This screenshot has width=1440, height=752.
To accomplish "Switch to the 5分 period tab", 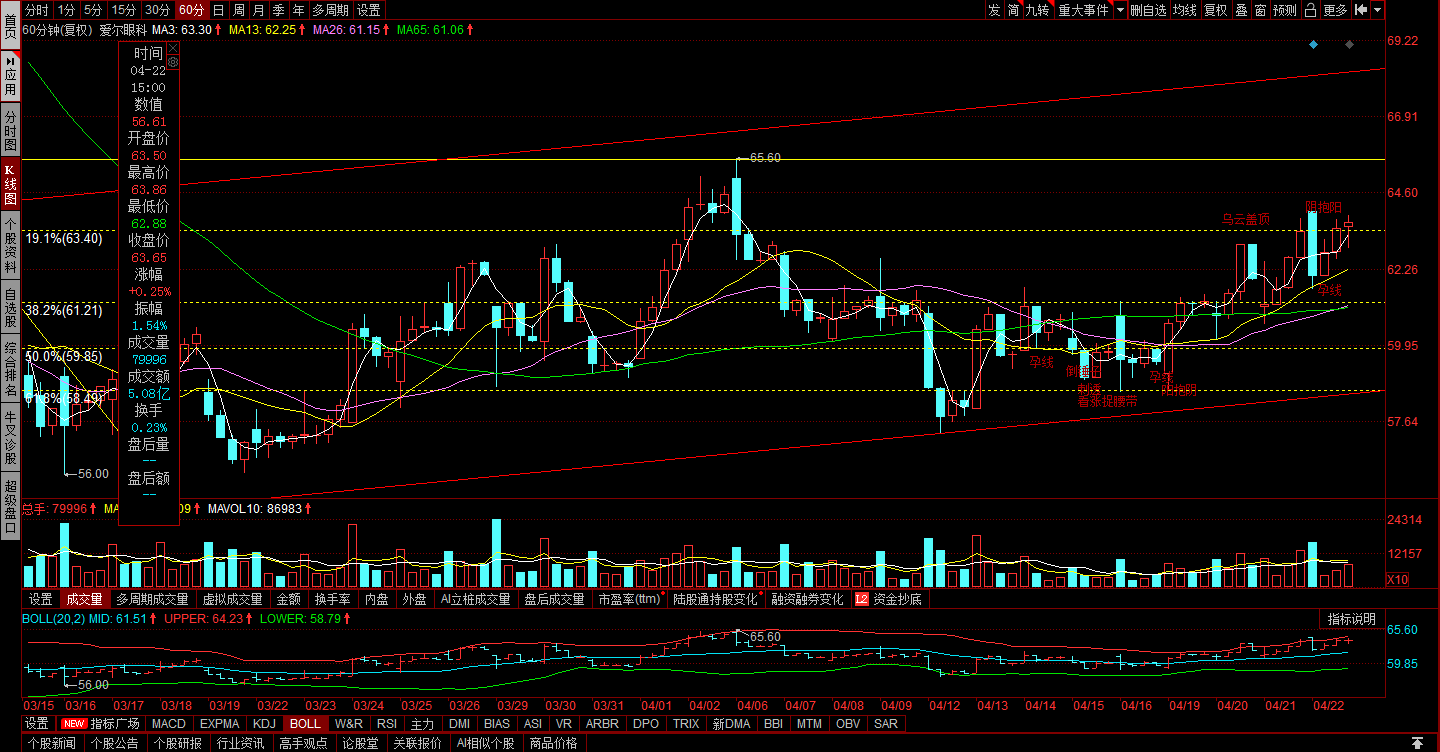I will coord(93,10).
